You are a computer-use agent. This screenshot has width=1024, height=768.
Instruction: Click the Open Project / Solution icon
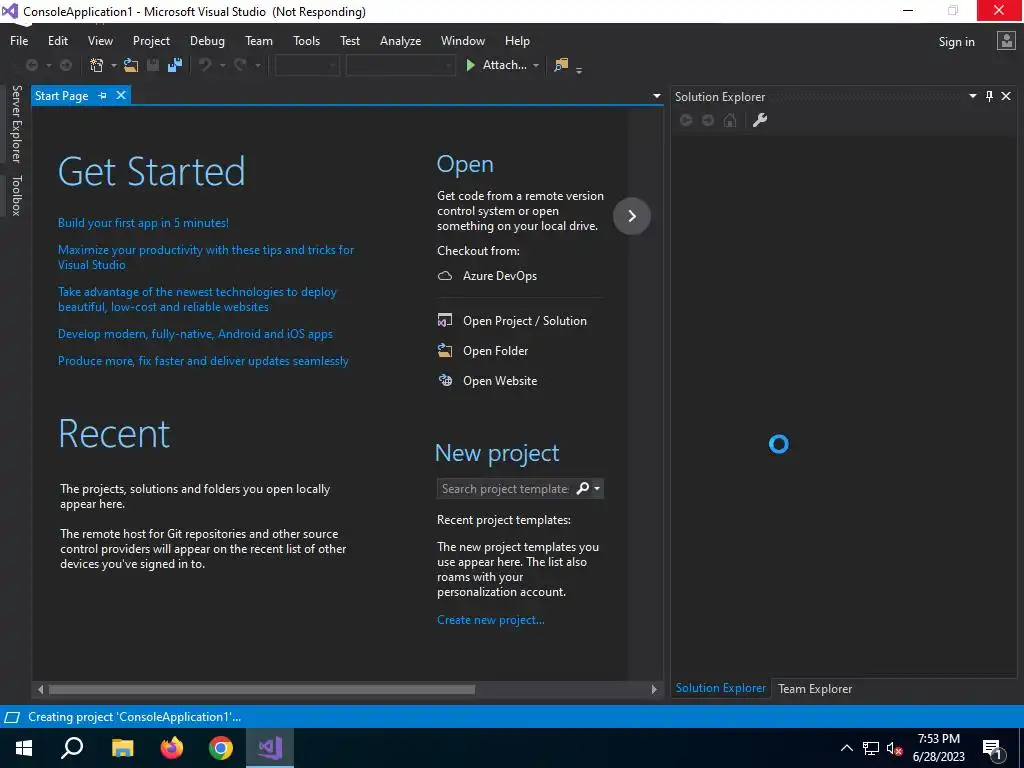pos(445,321)
